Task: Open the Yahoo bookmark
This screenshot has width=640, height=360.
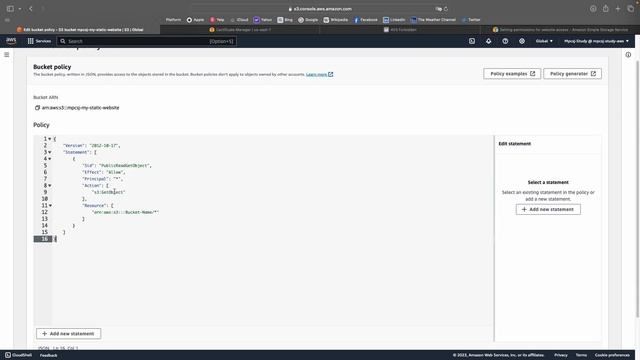Action: (263, 20)
